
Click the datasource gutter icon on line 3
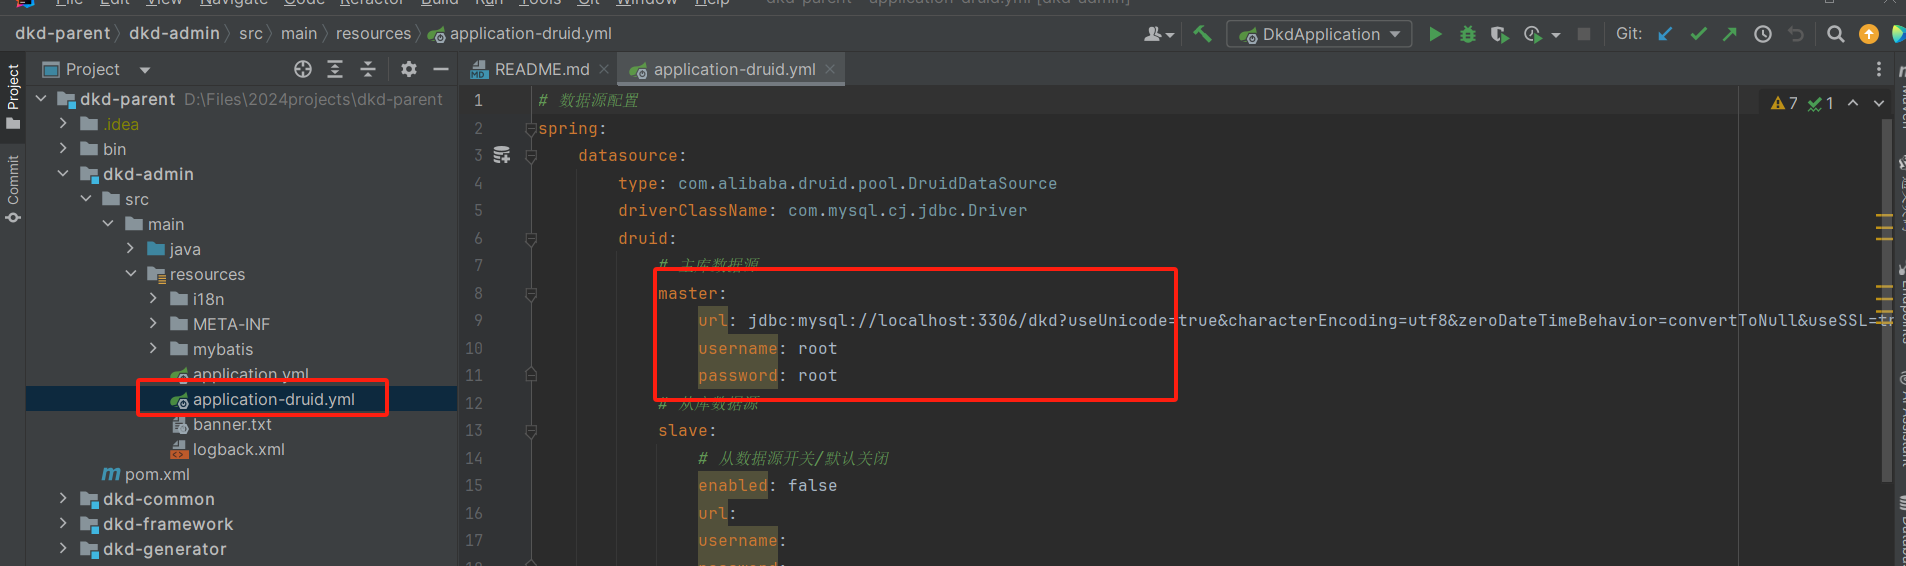point(502,155)
